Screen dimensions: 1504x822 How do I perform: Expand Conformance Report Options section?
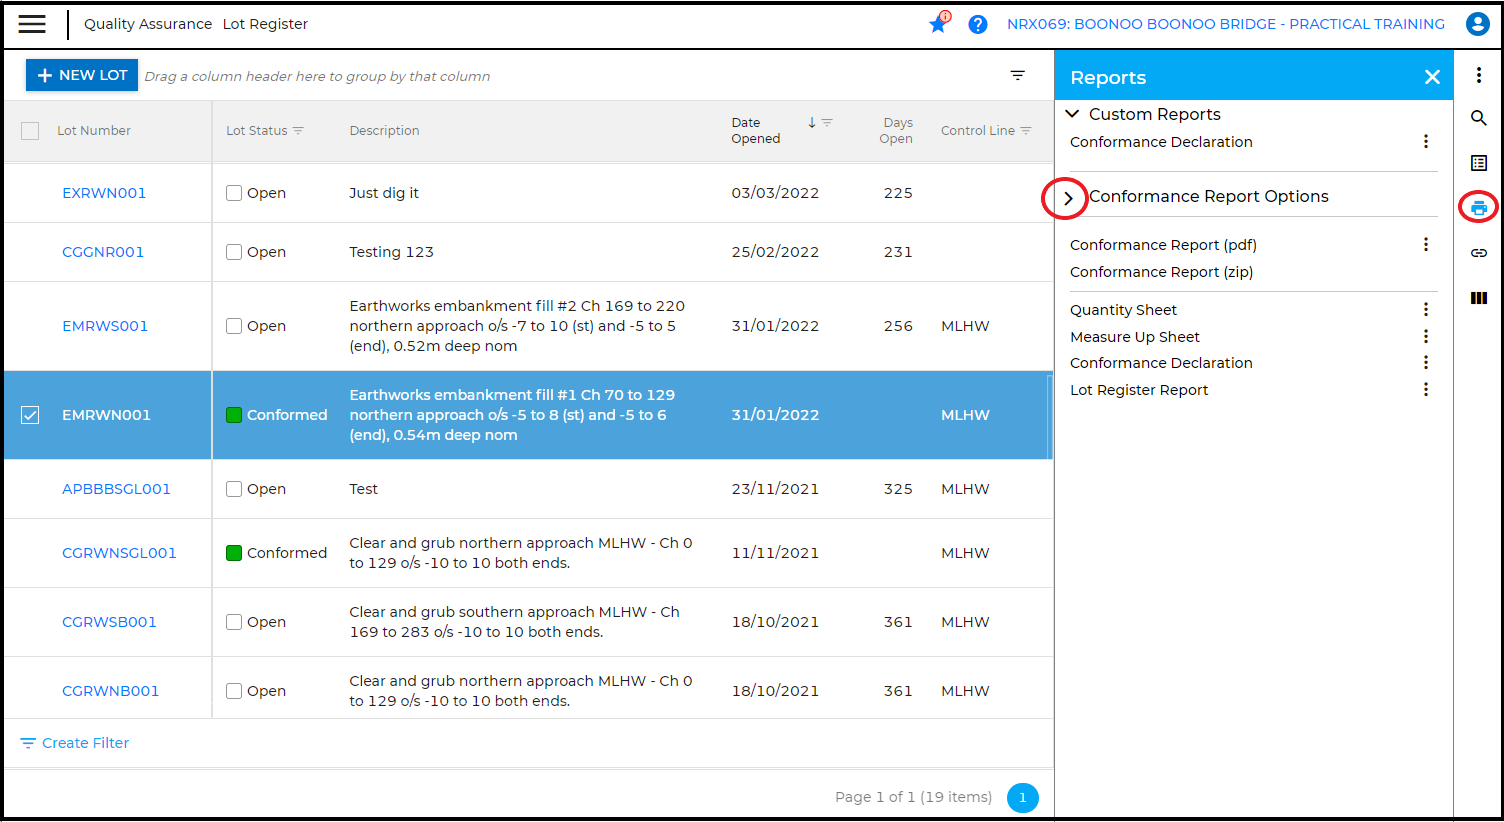click(x=1068, y=198)
